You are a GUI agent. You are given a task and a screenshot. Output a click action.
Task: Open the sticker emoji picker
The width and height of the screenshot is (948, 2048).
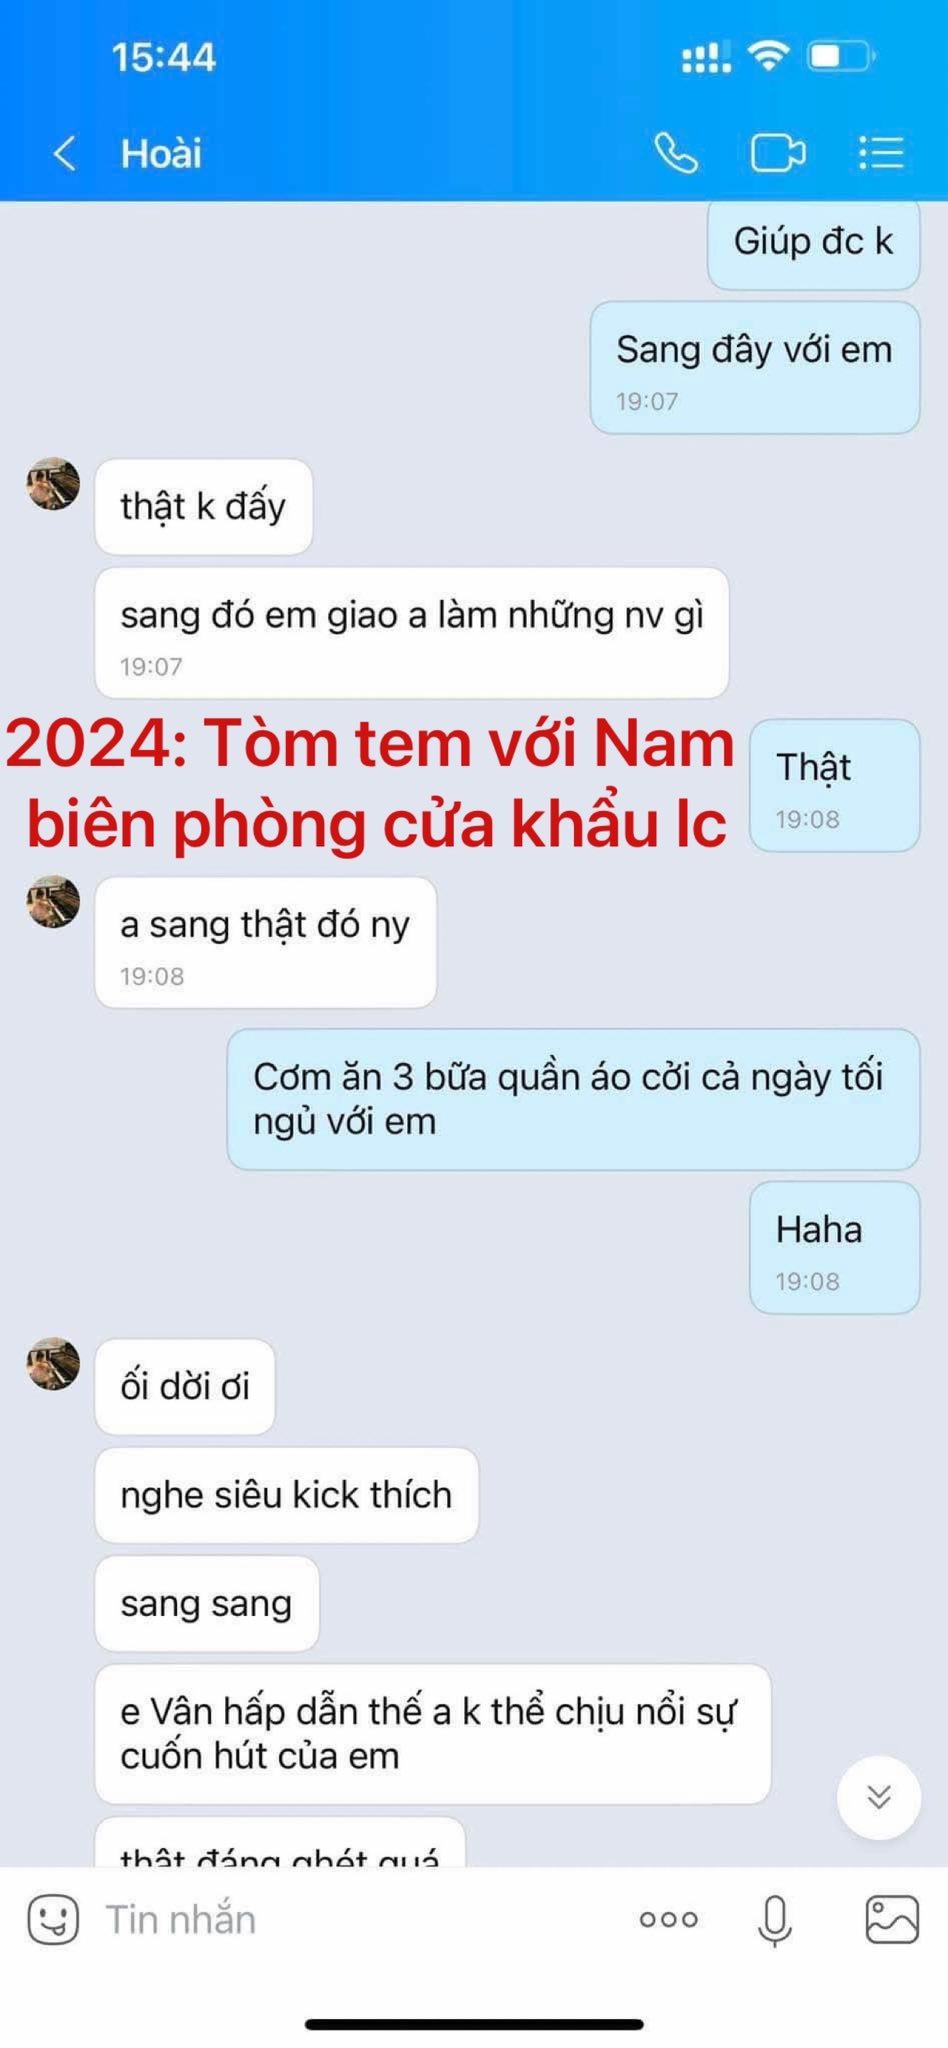tap(53, 1919)
